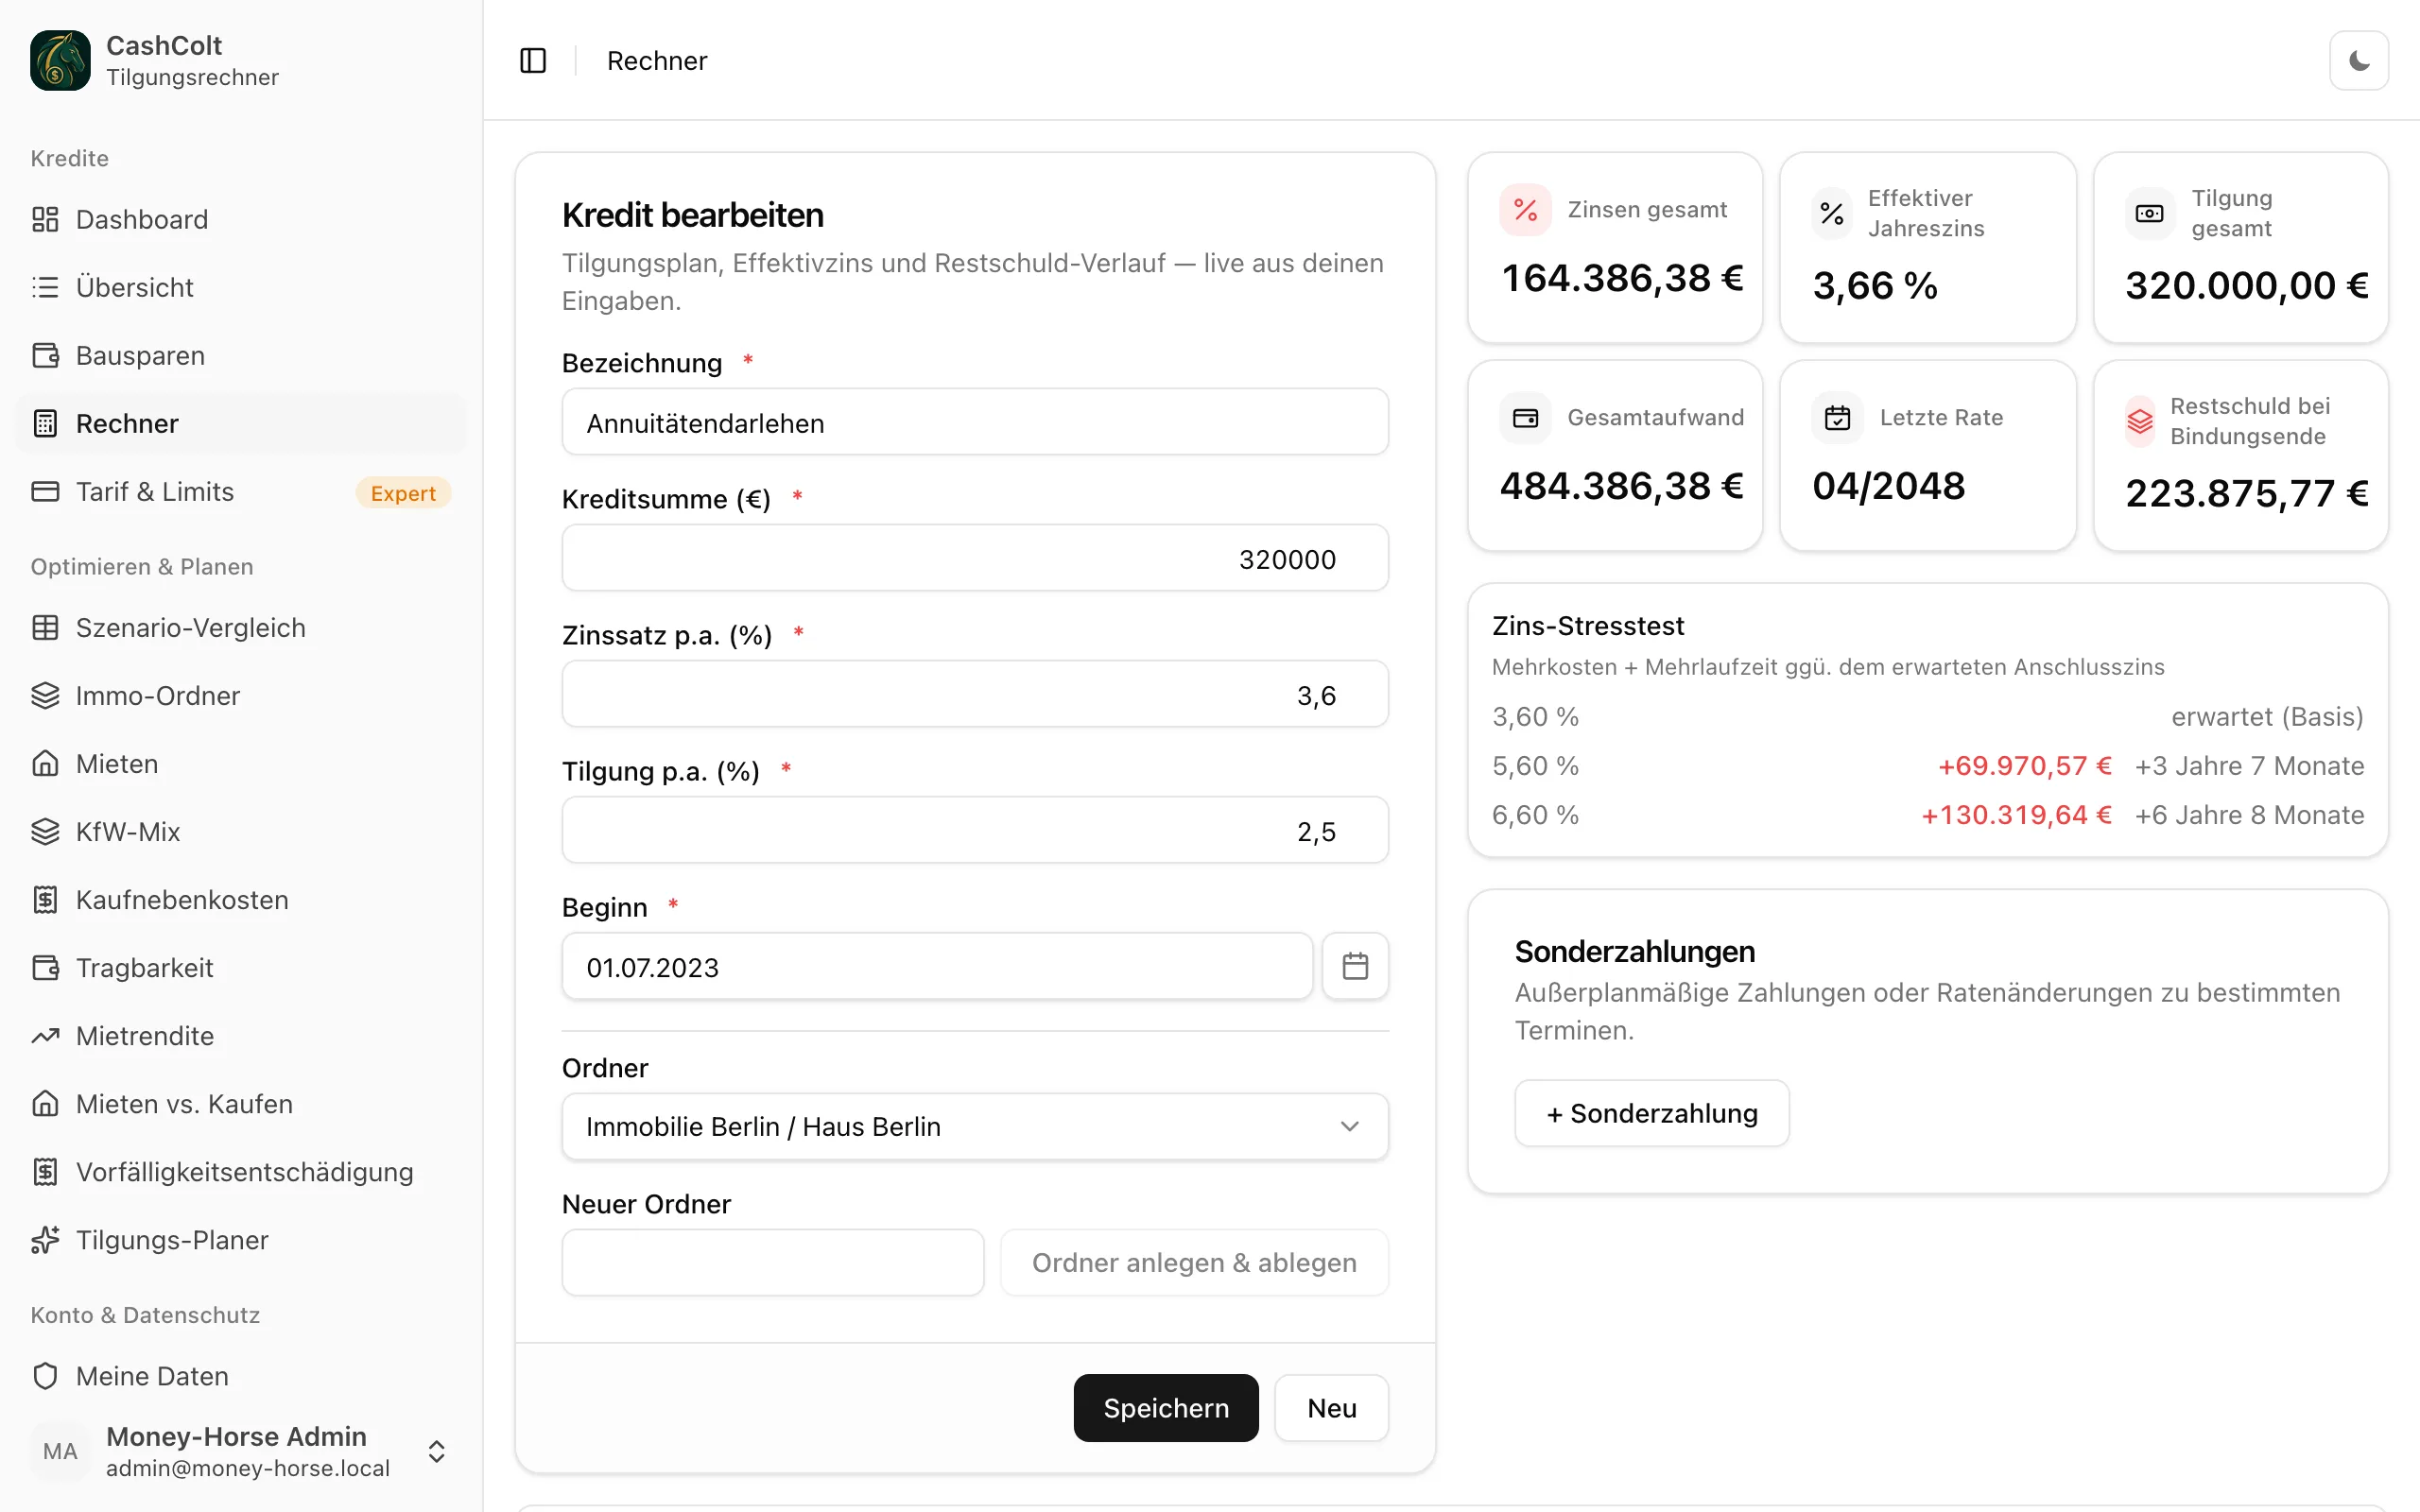Open Szenario-Vergleich
This screenshot has height=1512, width=2420.
coord(241,627)
